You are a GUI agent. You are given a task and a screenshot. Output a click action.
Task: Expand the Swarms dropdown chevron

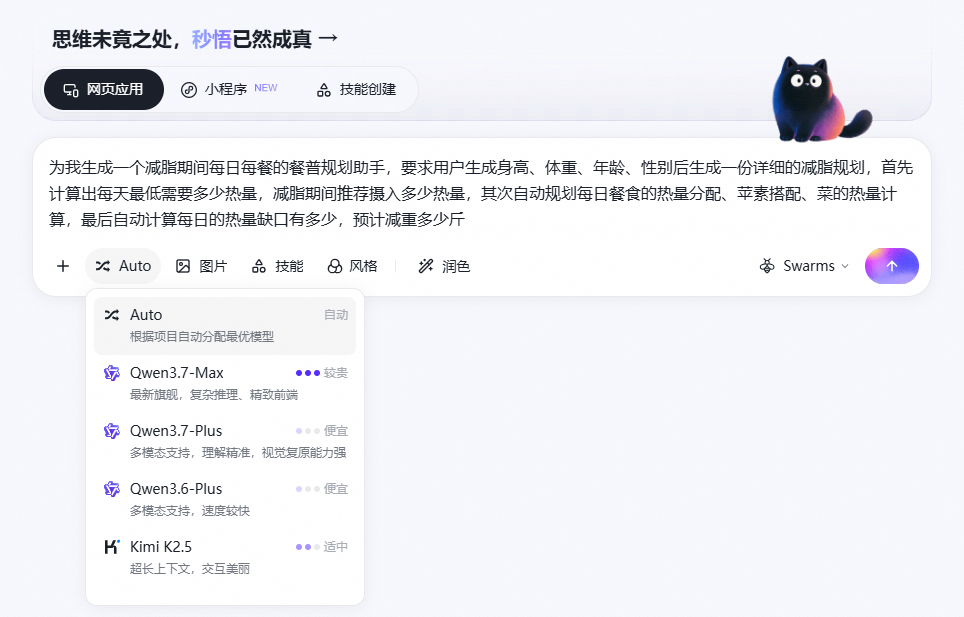[845, 266]
